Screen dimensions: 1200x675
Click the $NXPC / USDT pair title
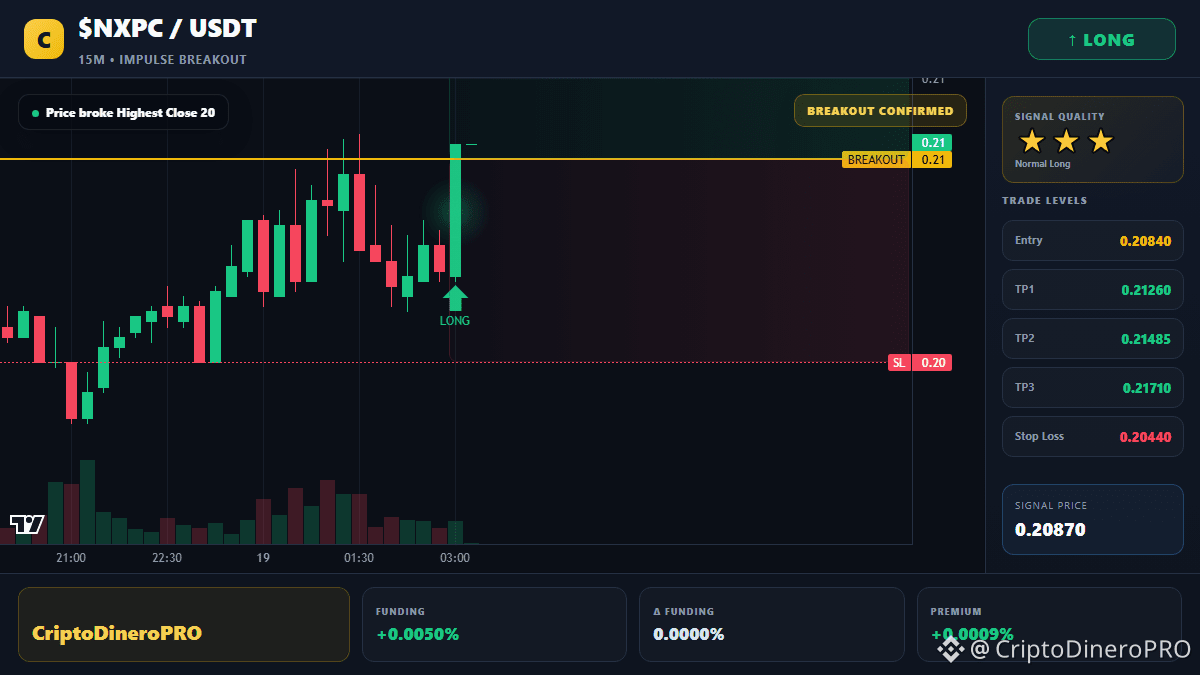point(168,29)
